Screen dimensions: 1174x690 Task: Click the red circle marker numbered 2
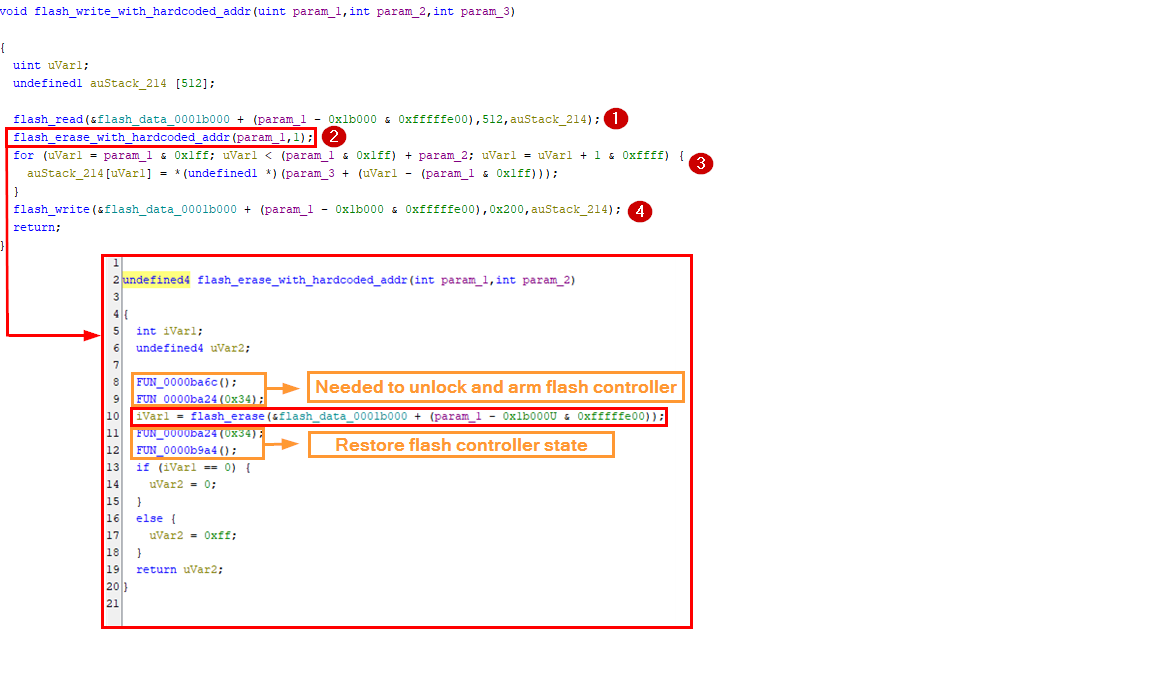[335, 137]
